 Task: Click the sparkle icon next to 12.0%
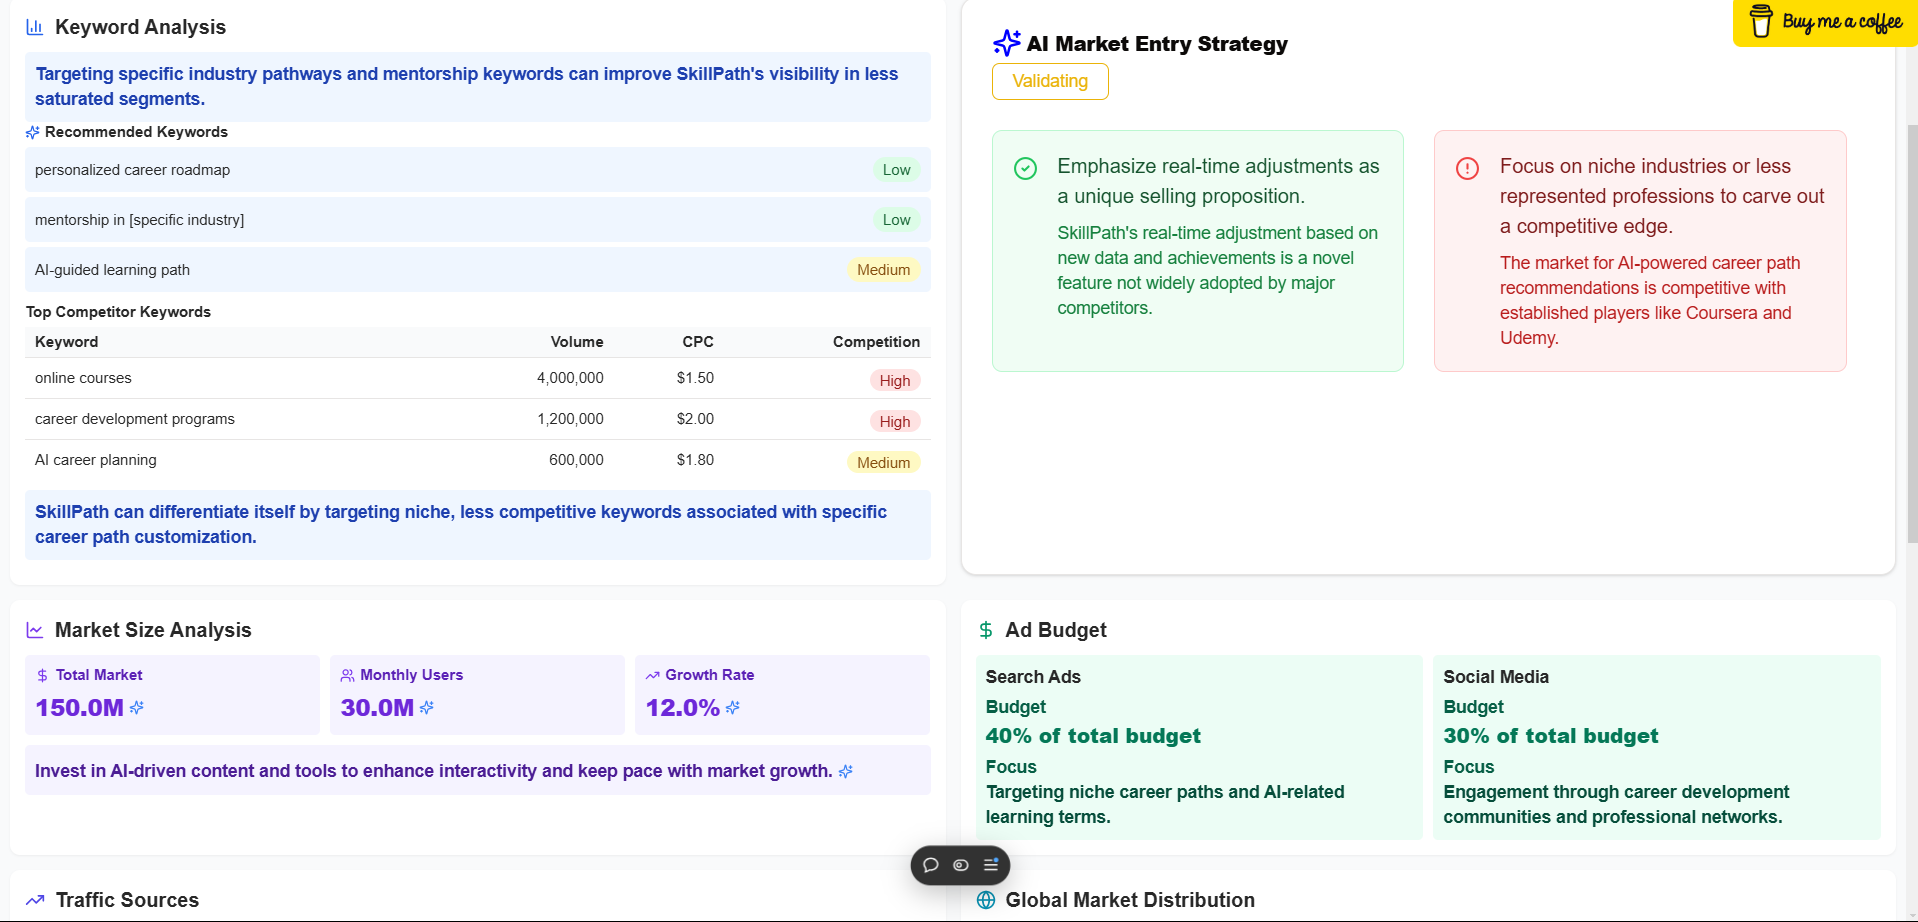click(x=733, y=707)
